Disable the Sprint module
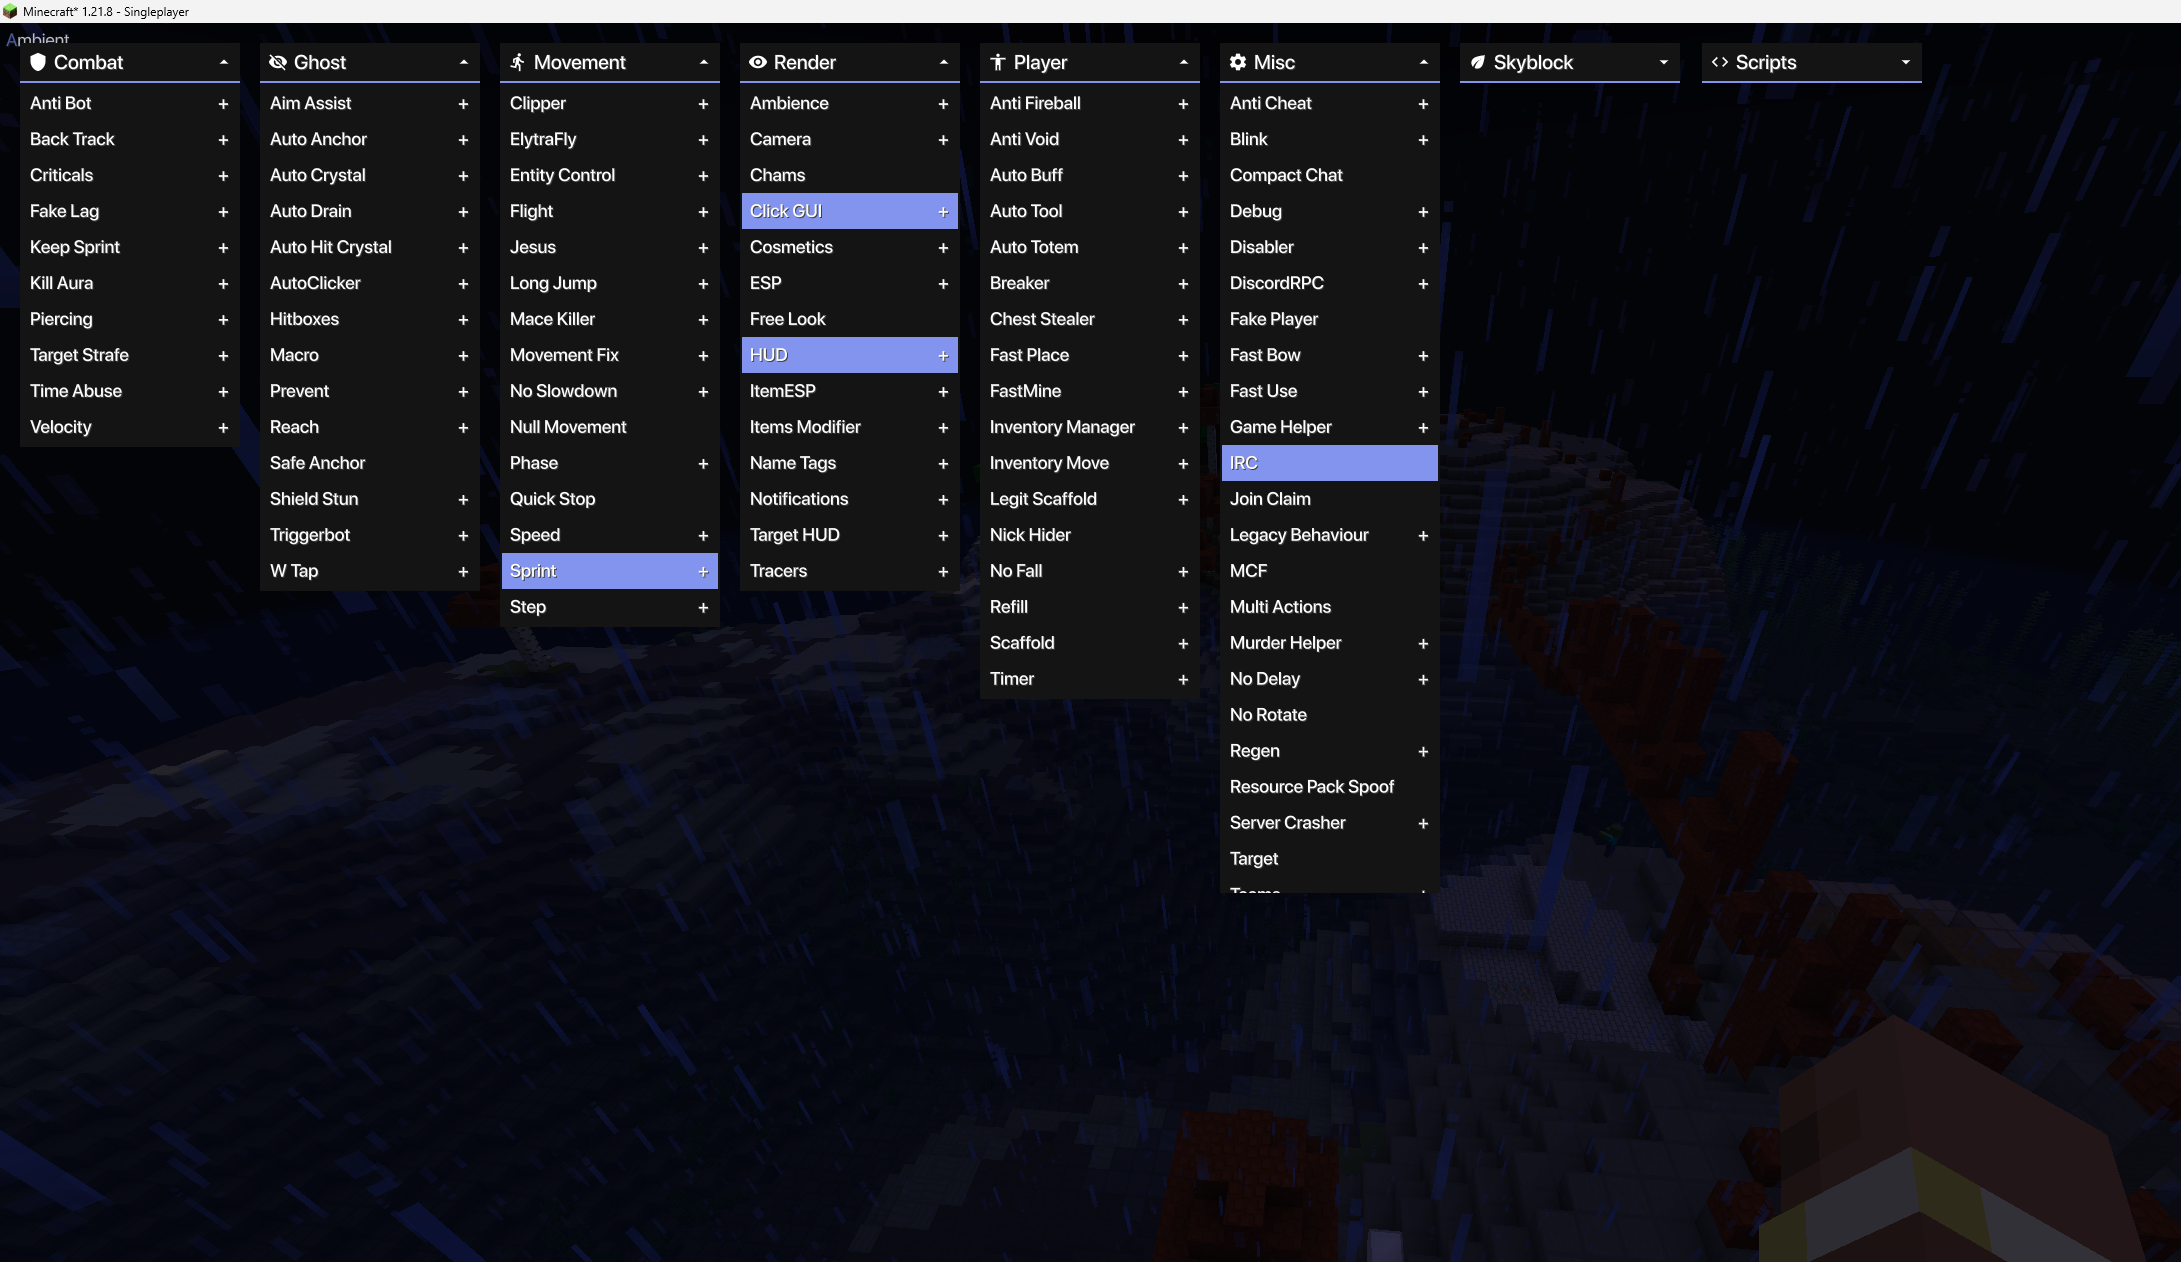Image resolution: width=2181 pixels, height=1262 pixels. (x=610, y=571)
